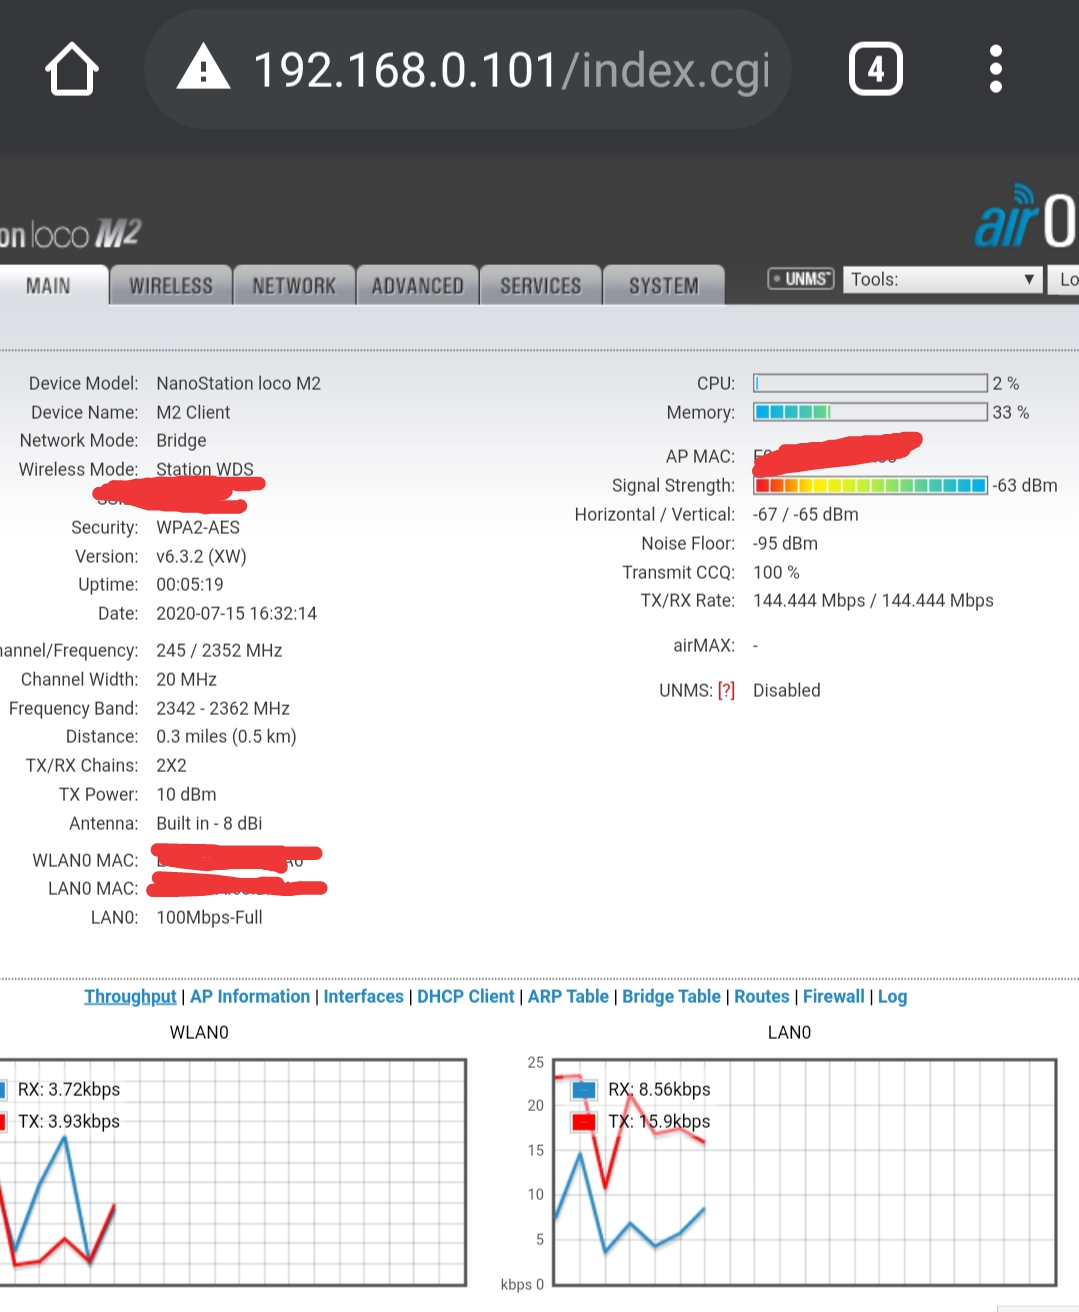Open the browser tab switcher showing 4
Viewport: 1079px width, 1312px height.
coord(876,69)
